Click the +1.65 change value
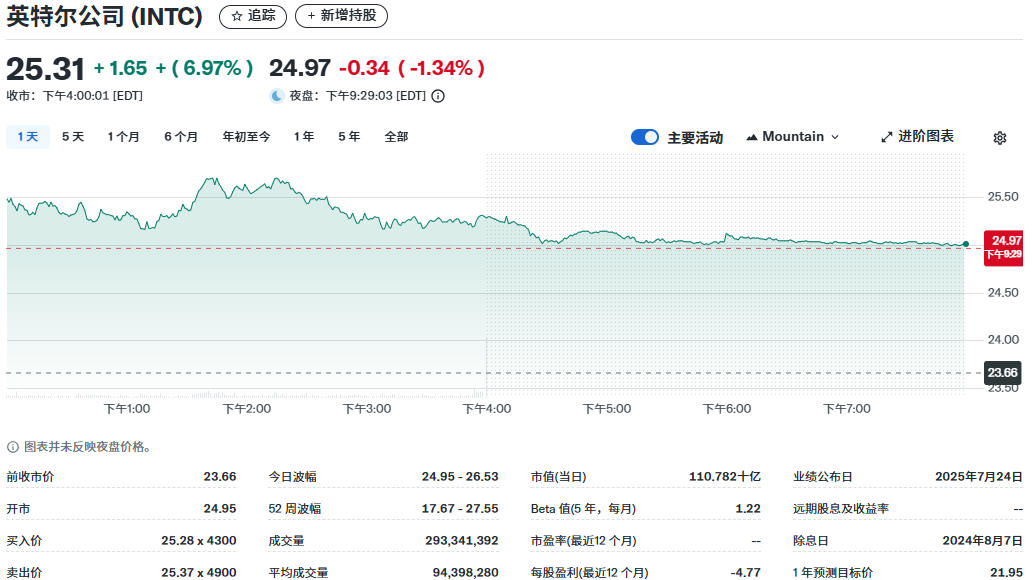The image size is (1032, 580). tap(120, 68)
